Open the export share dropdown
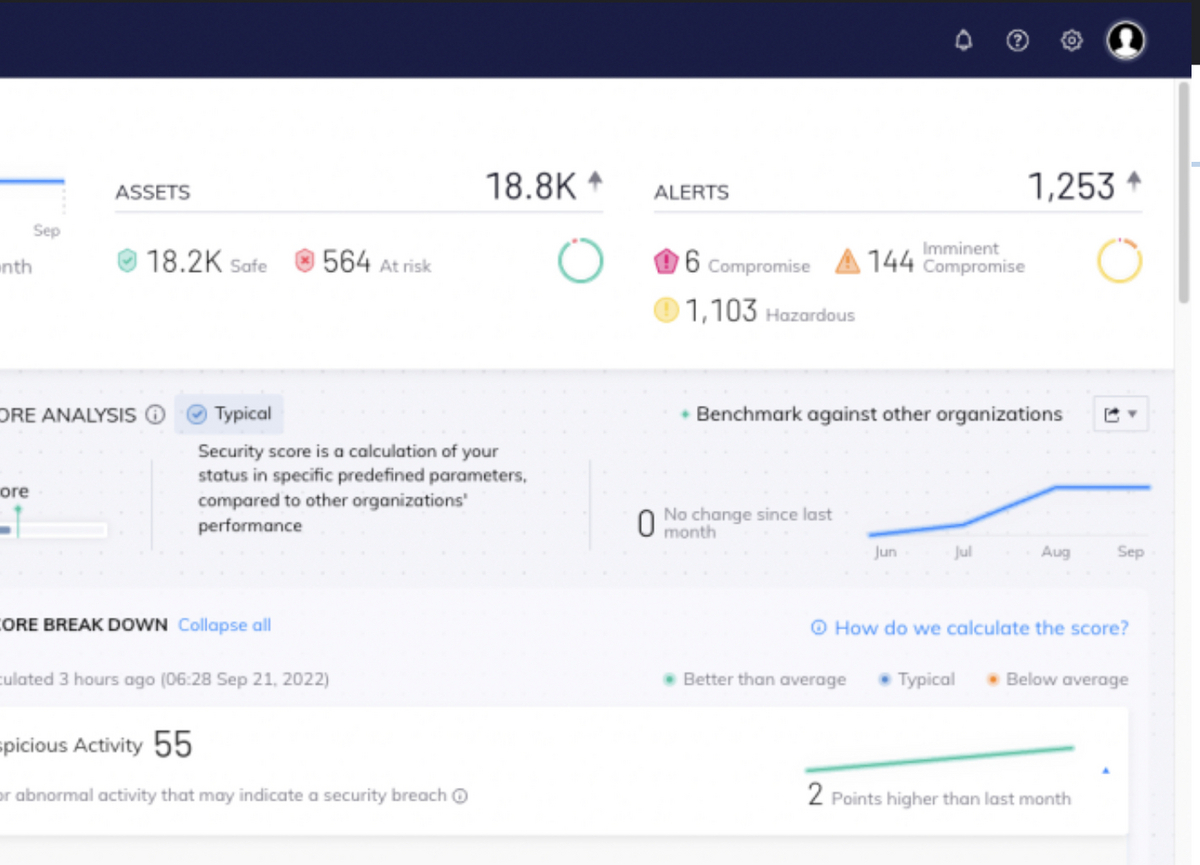 (x=1120, y=414)
